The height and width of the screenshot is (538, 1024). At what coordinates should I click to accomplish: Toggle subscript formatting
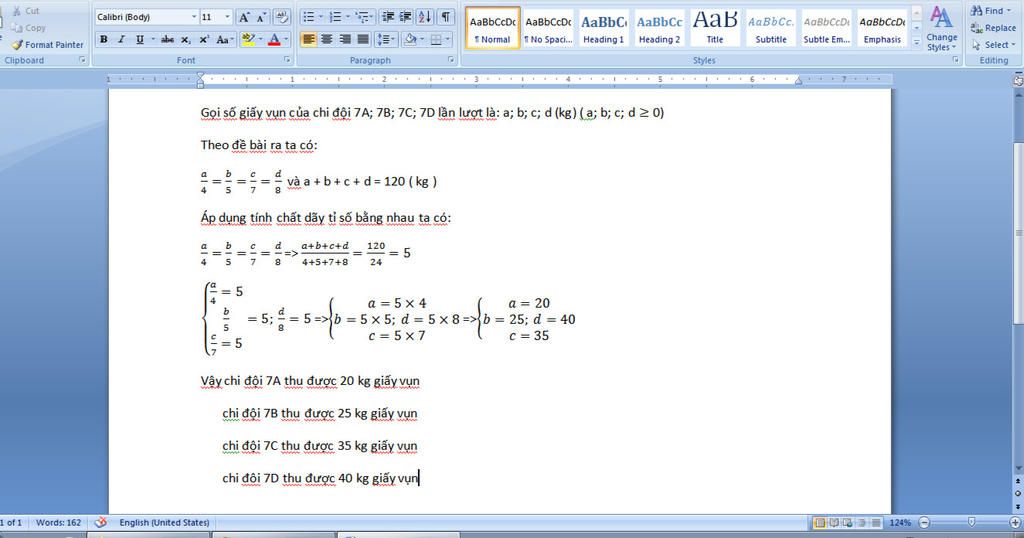pos(186,40)
